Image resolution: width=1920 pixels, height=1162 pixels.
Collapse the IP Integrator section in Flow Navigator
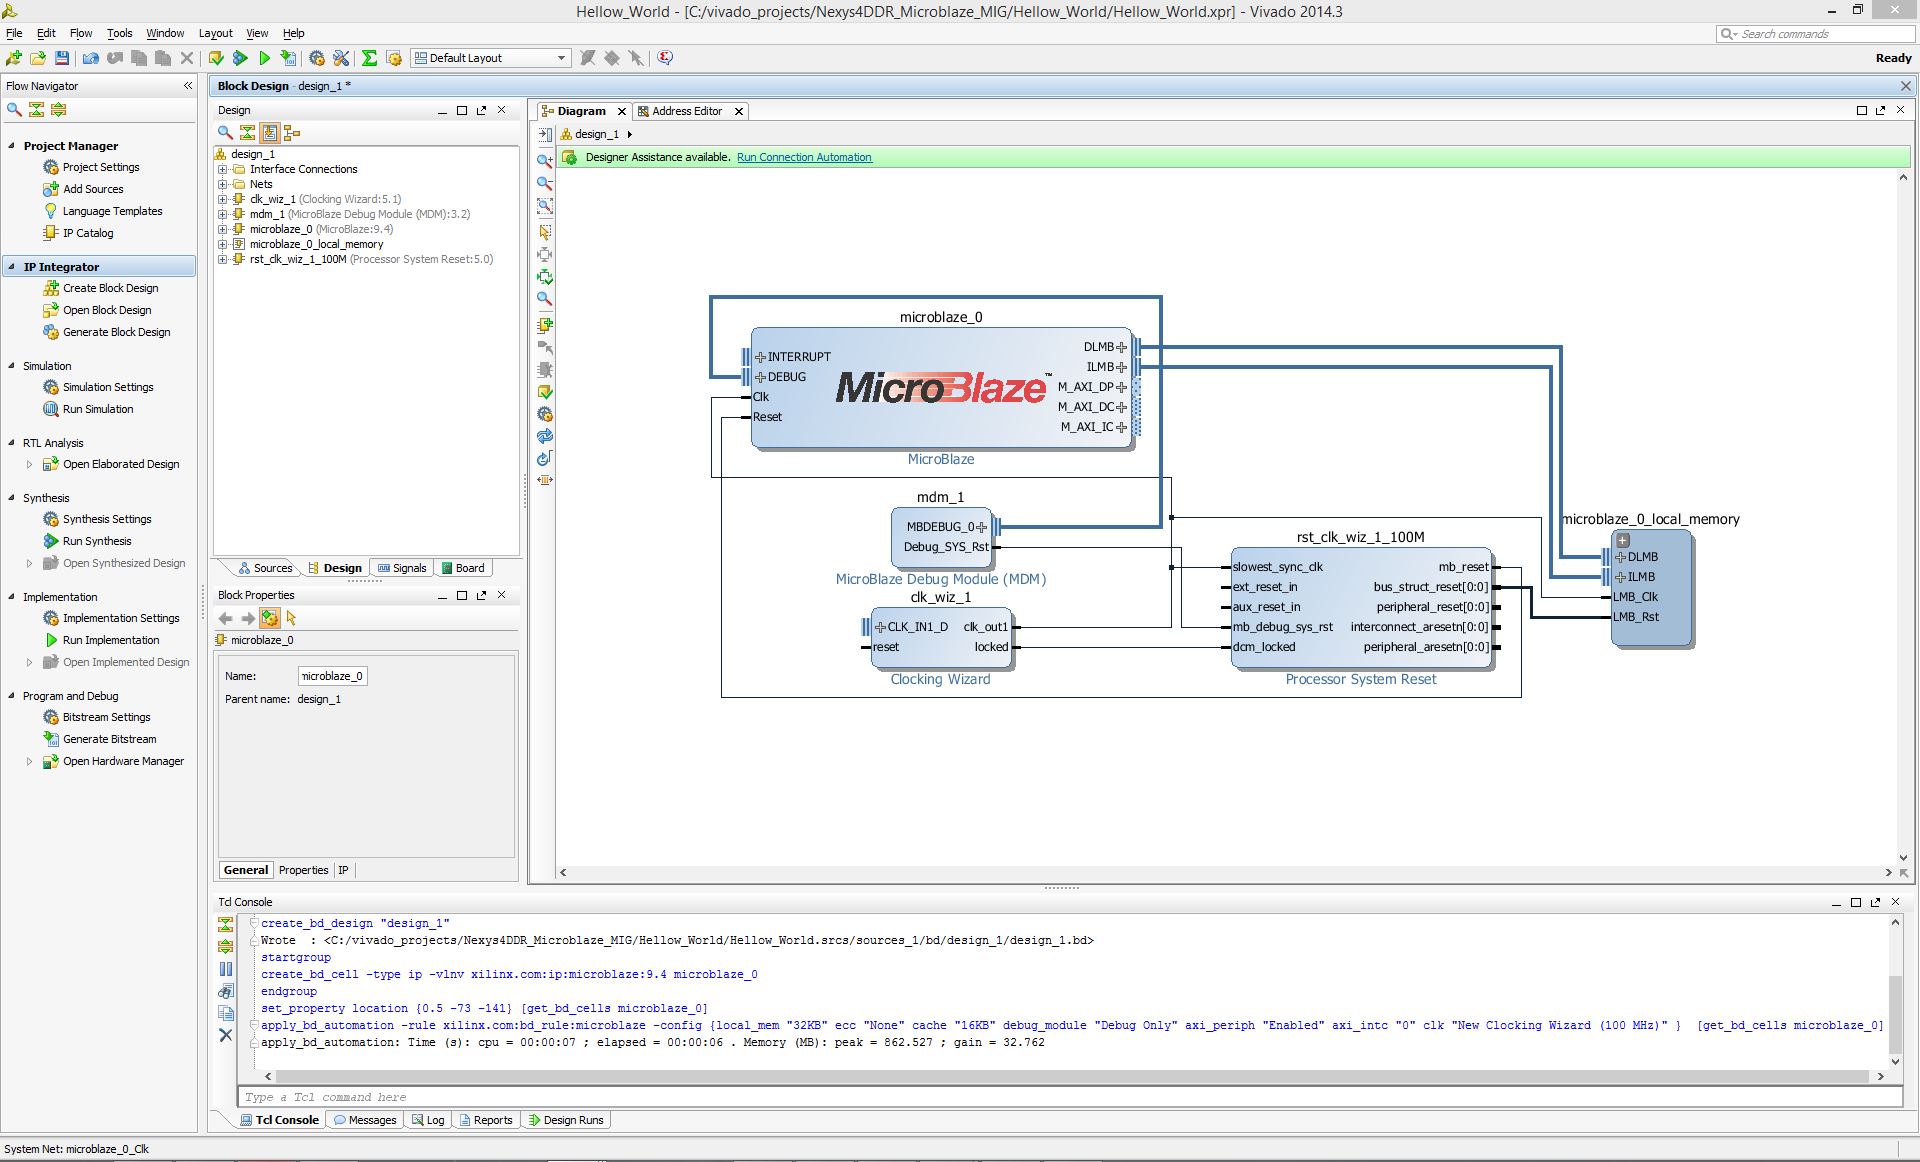(x=12, y=266)
